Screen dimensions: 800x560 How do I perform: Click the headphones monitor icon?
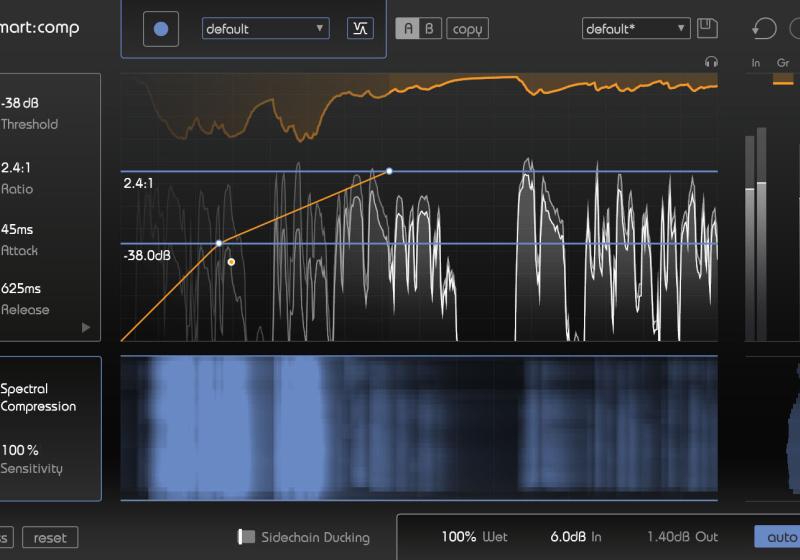pyautogui.click(x=711, y=62)
